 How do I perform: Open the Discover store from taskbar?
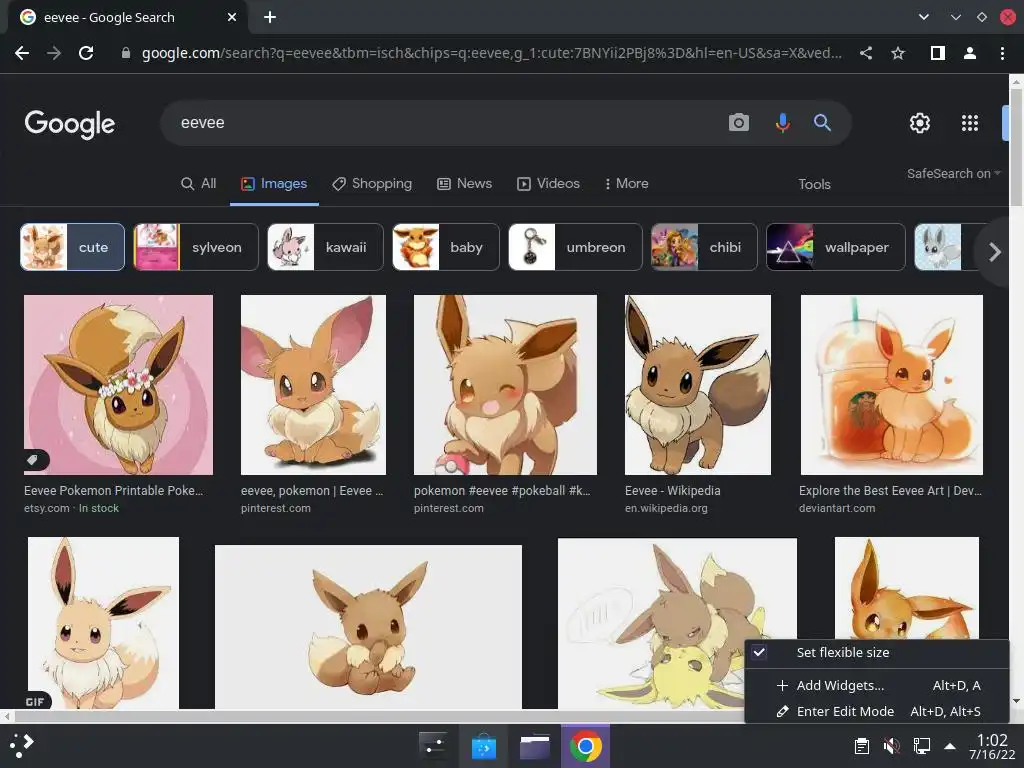pos(484,746)
